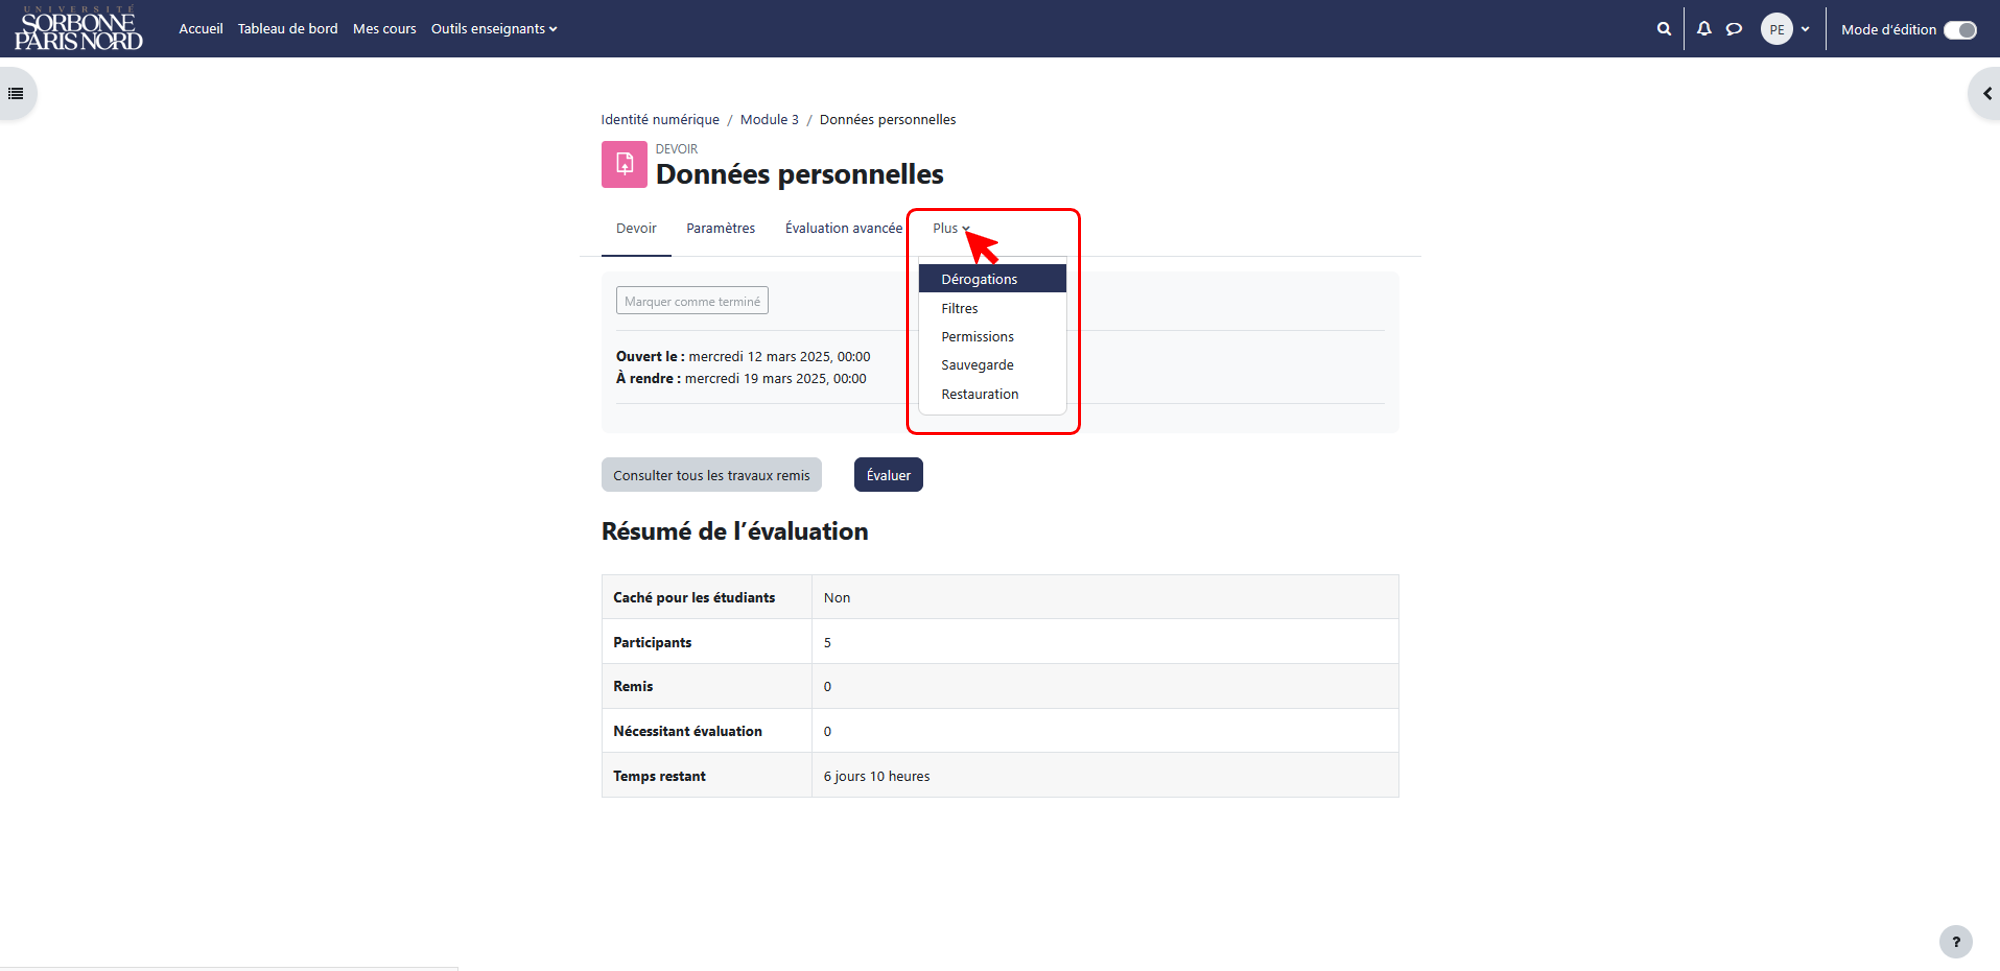This screenshot has height=971, width=2000.
Task: Open the notifications bell
Action: [1704, 29]
